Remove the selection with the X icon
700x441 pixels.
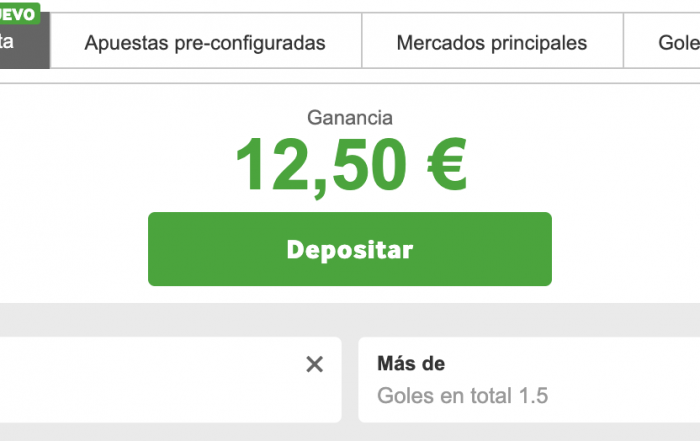(x=314, y=365)
